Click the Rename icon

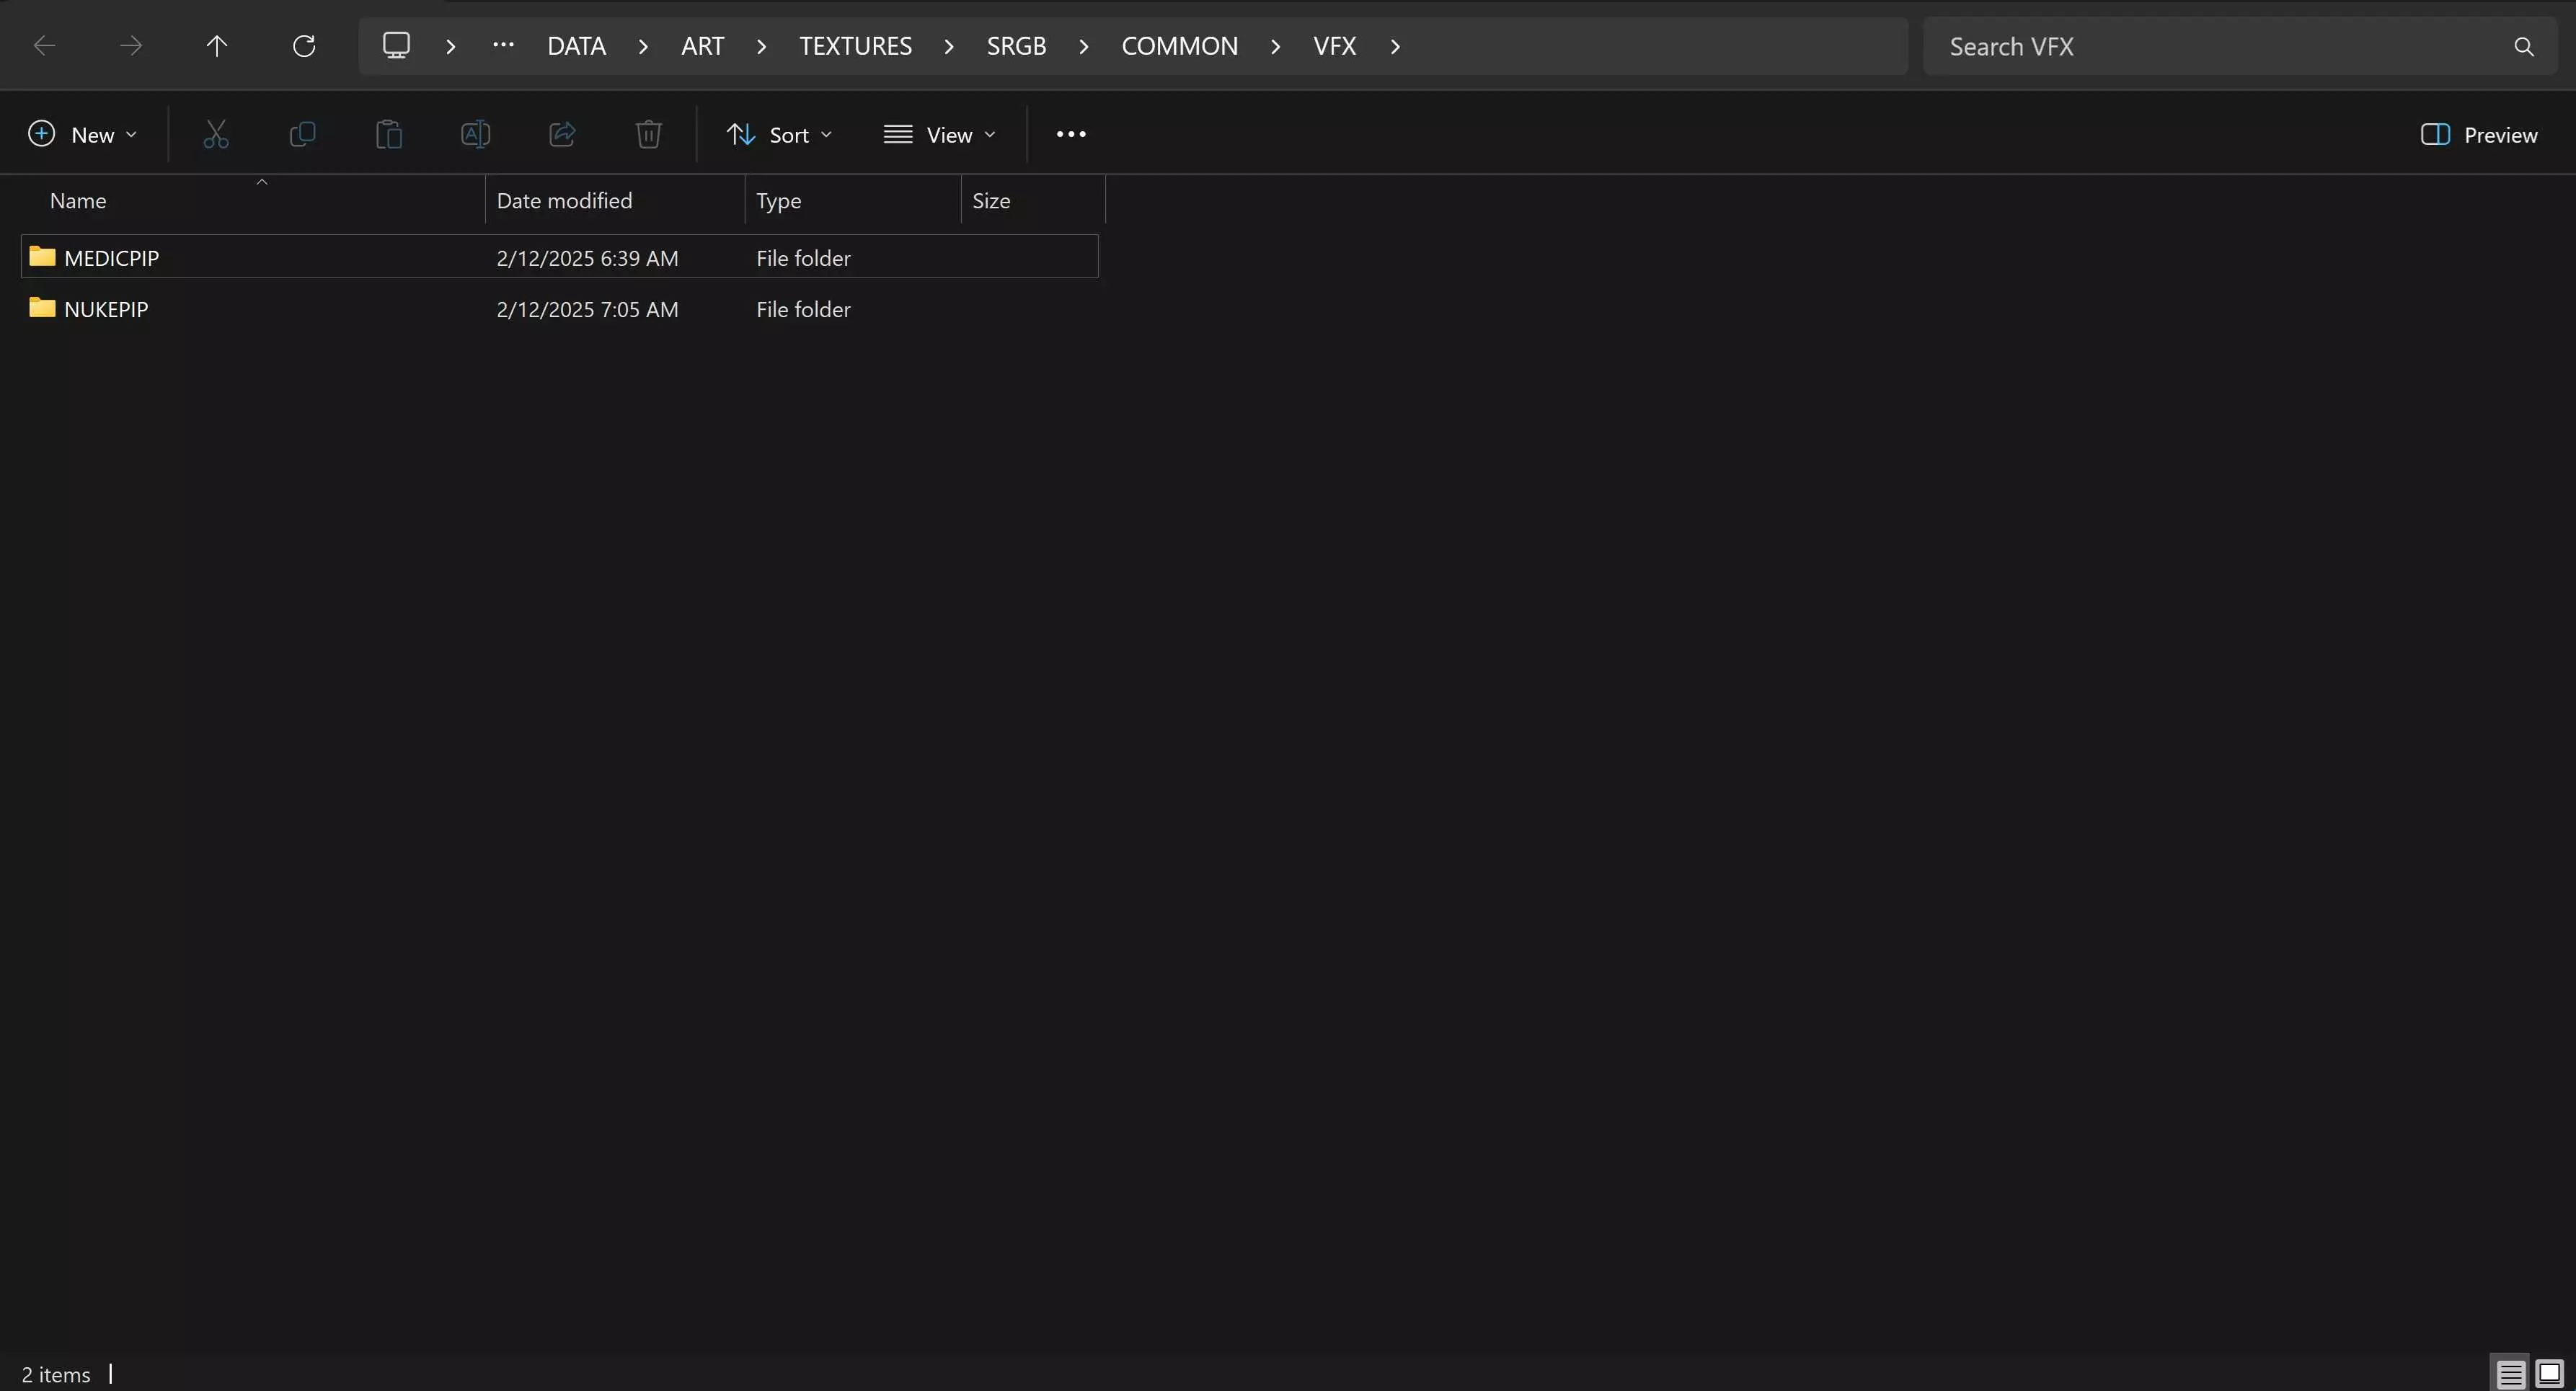tap(475, 134)
